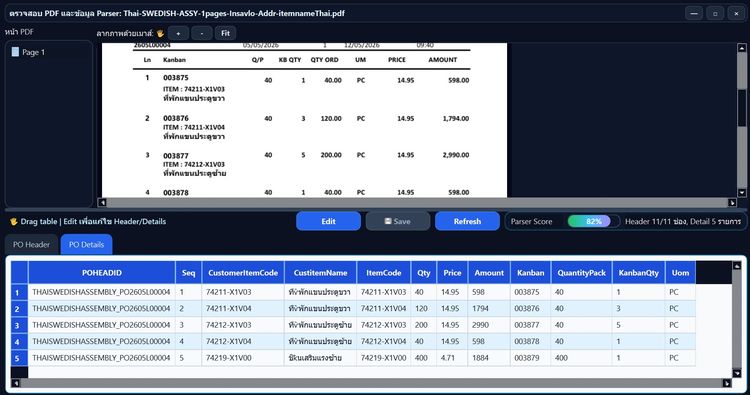Select row header 2 in details grid

[19, 308]
